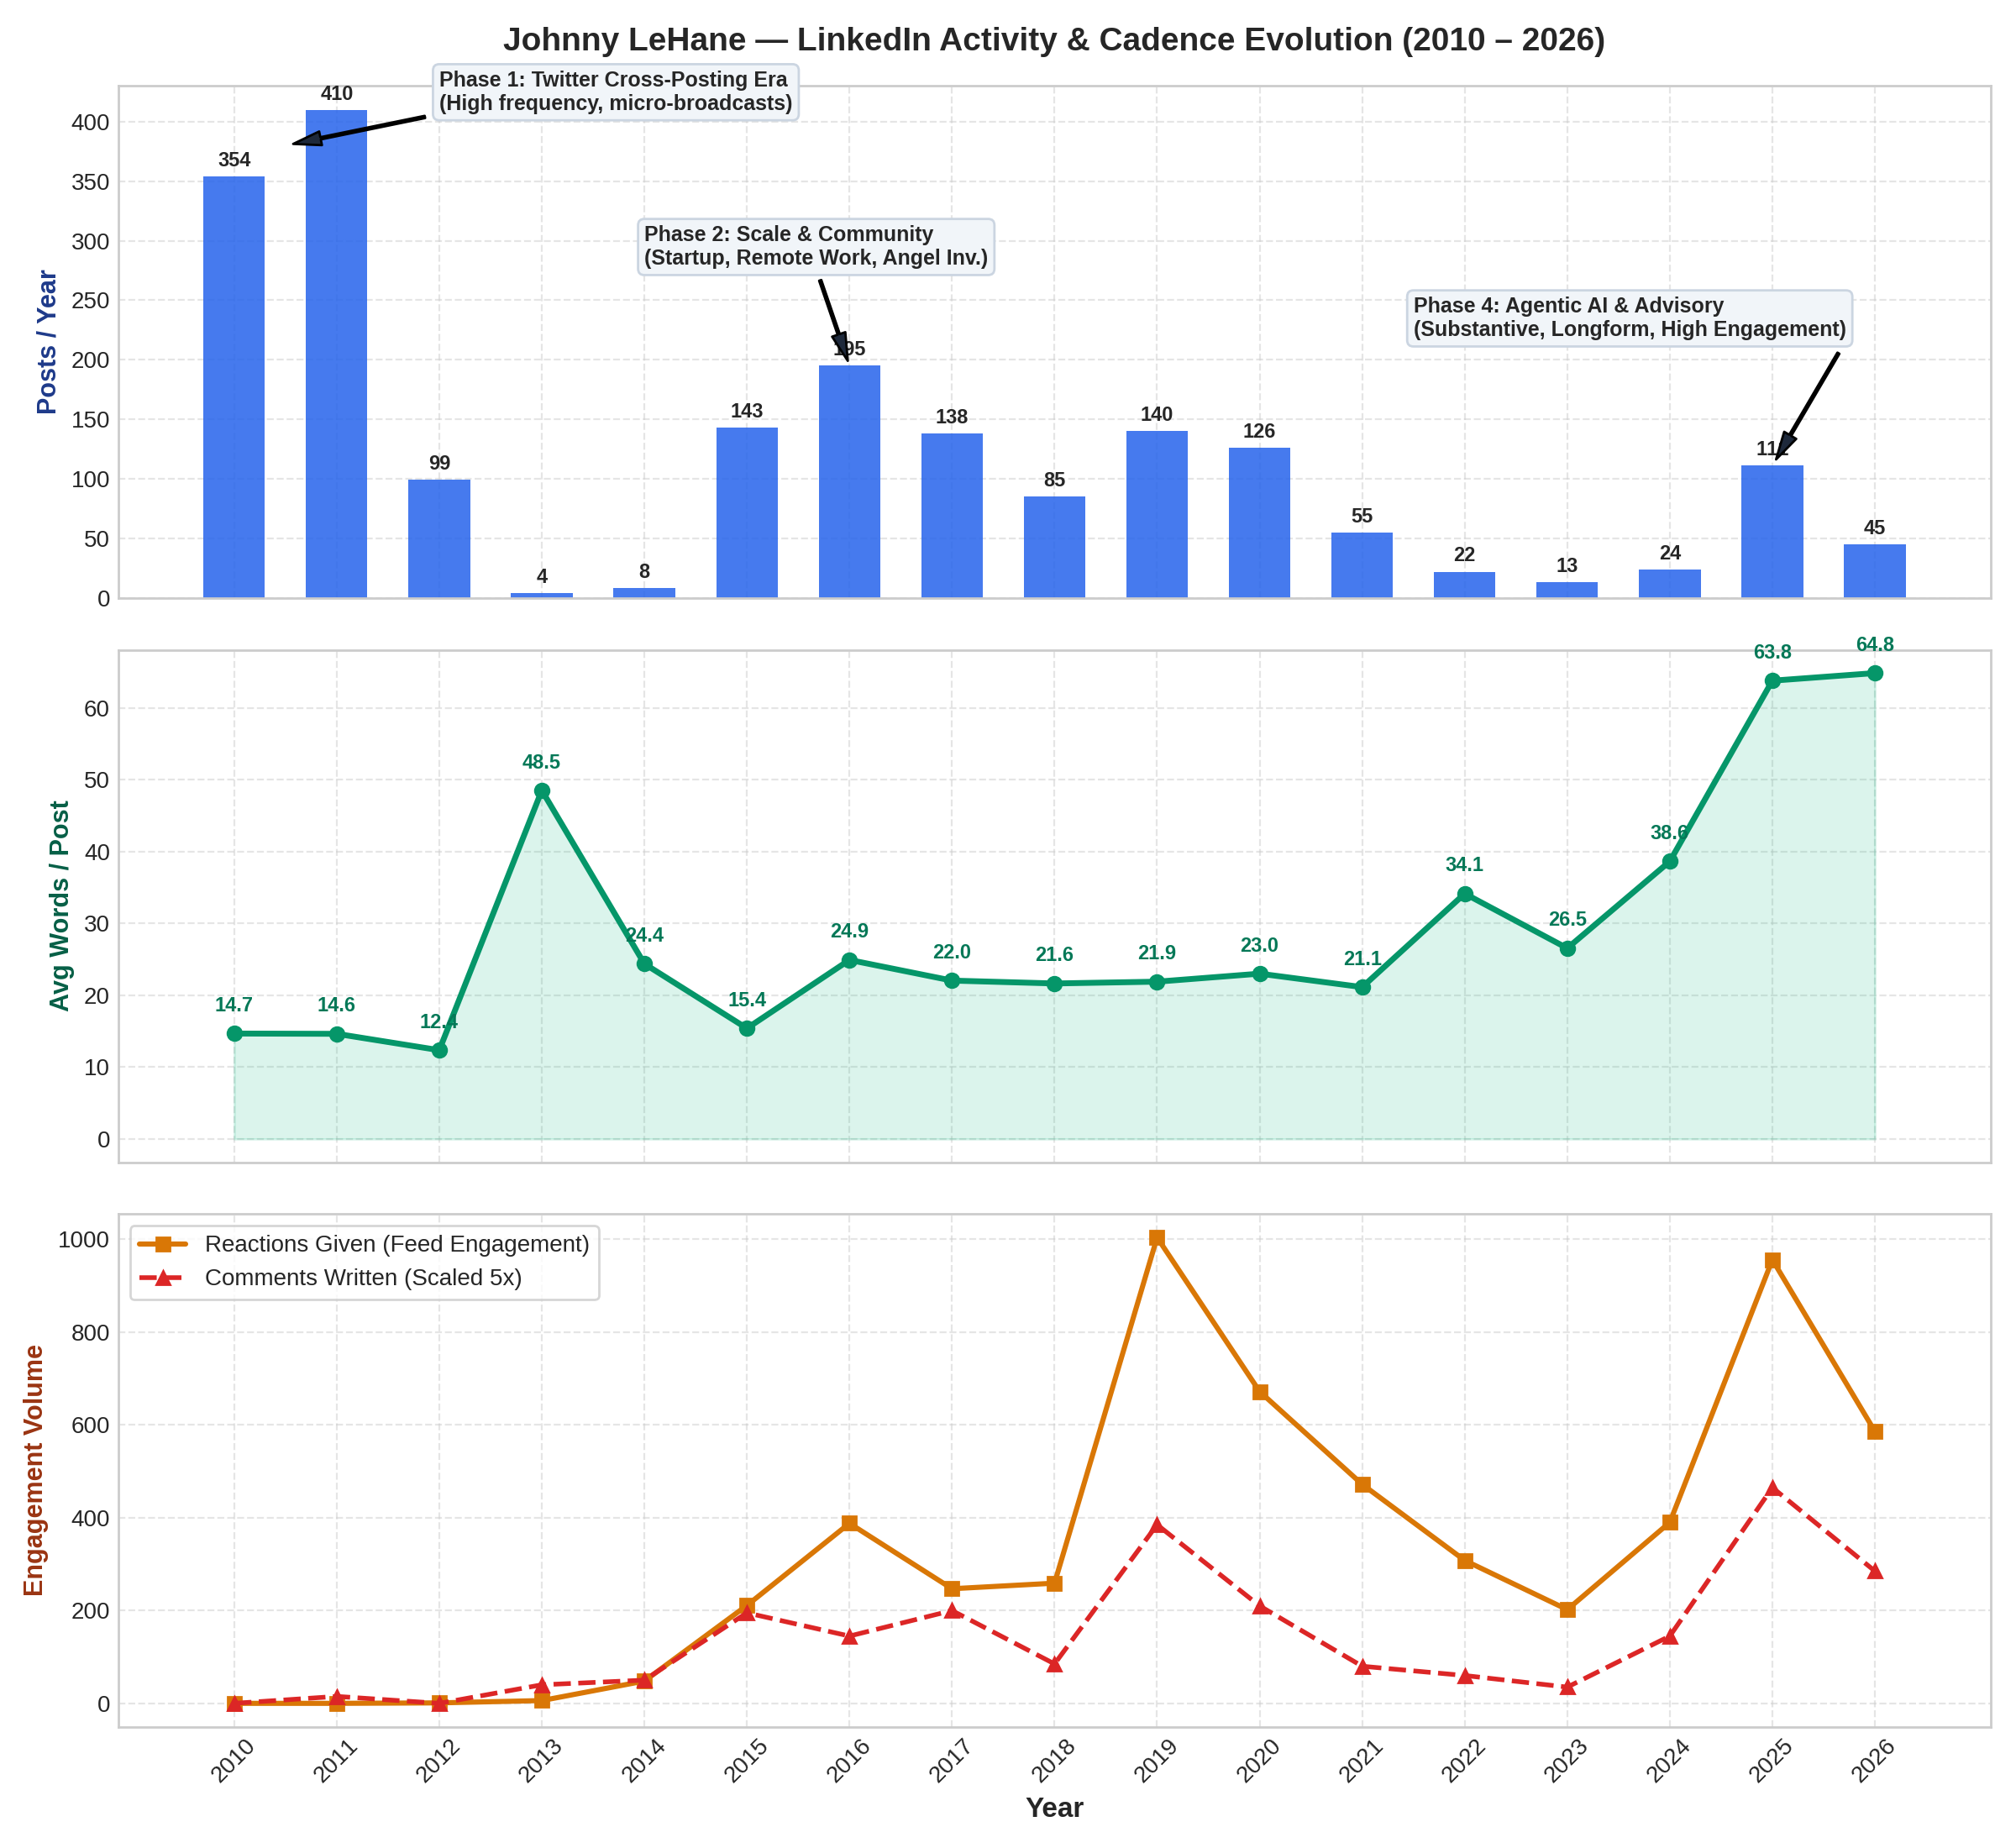Click the 2013 peak marker on words line
This screenshot has width=2016, height=1848.
tap(541, 791)
